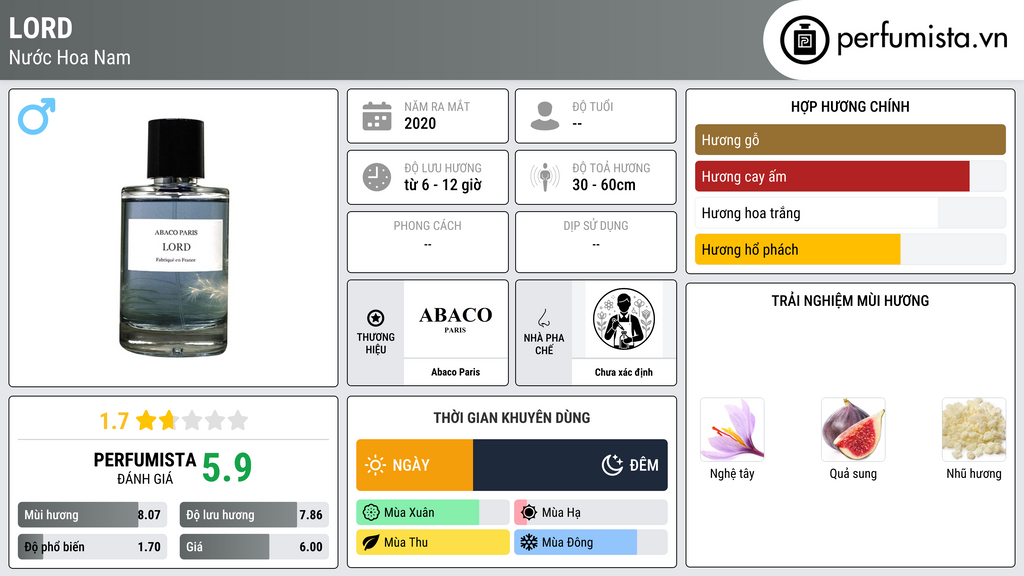Click the Perfumista Đánh giá label
This screenshot has height=576, width=1024.
(144, 468)
